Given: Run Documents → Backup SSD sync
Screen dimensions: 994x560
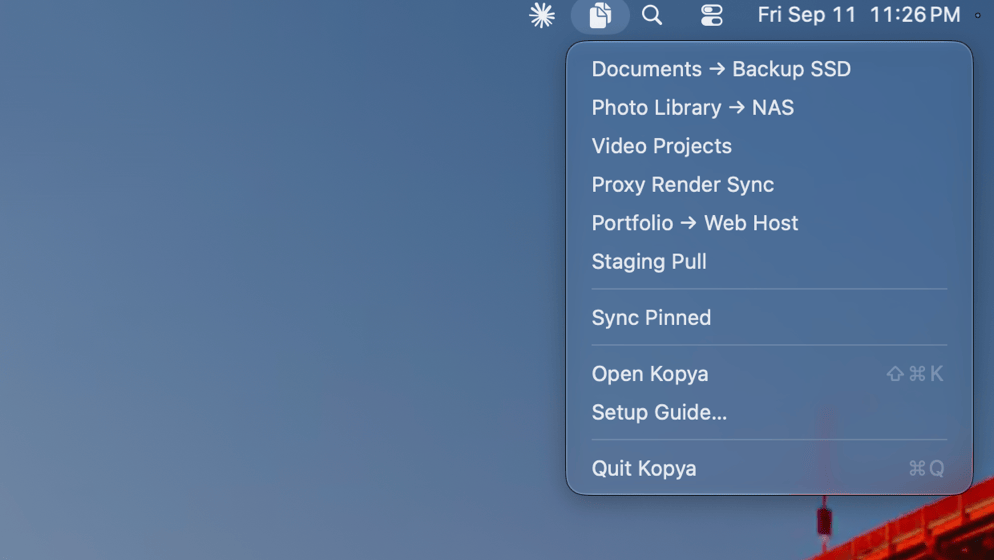Looking at the screenshot, I should tap(769, 69).
